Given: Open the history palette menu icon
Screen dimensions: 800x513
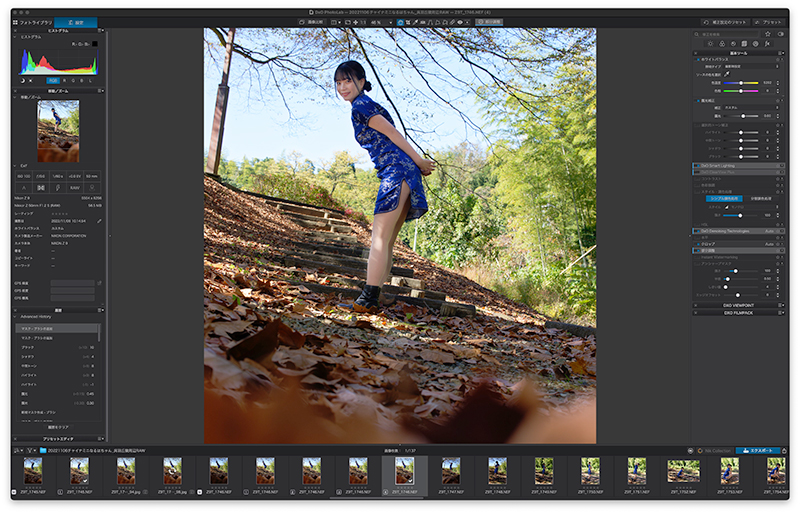Looking at the screenshot, I should [x=101, y=310].
